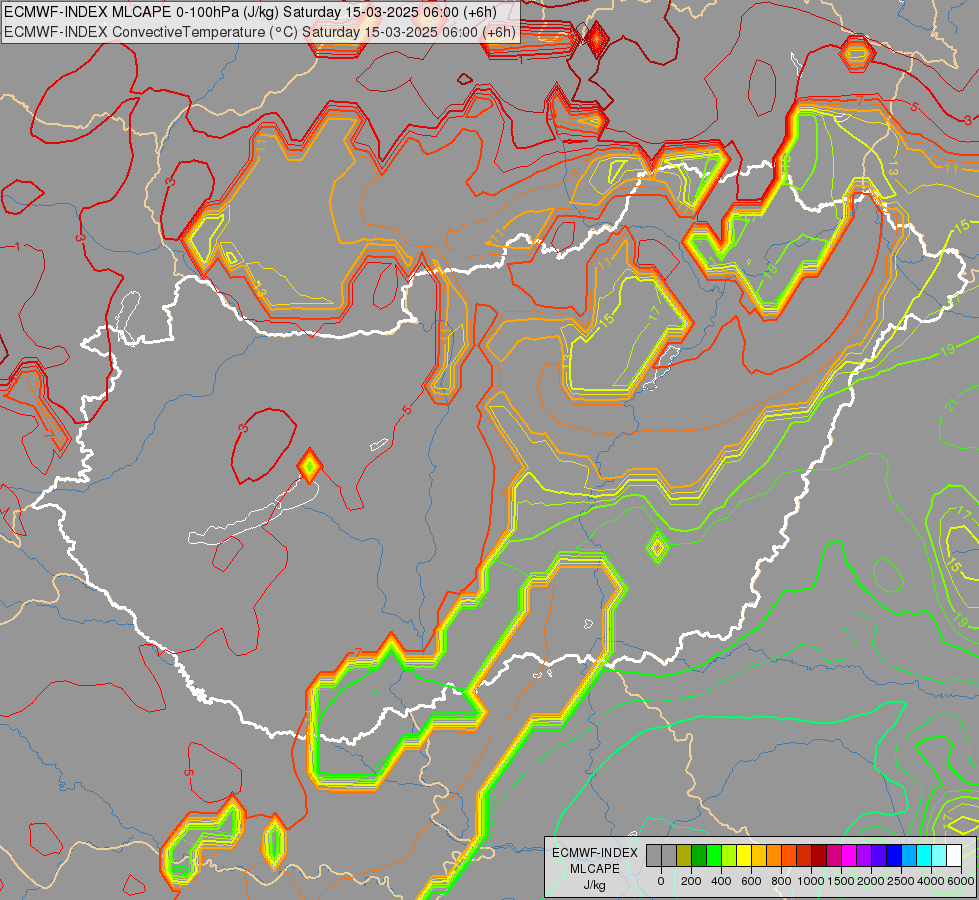The width and height of the screenshot is (979, 900).
Task: Select the dark maroon legend swatch
Action: pos(819,855)
